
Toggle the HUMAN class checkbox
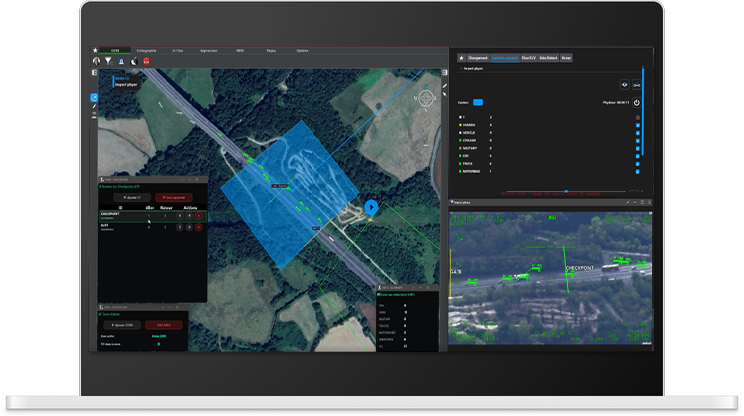(x=637, y=125)
